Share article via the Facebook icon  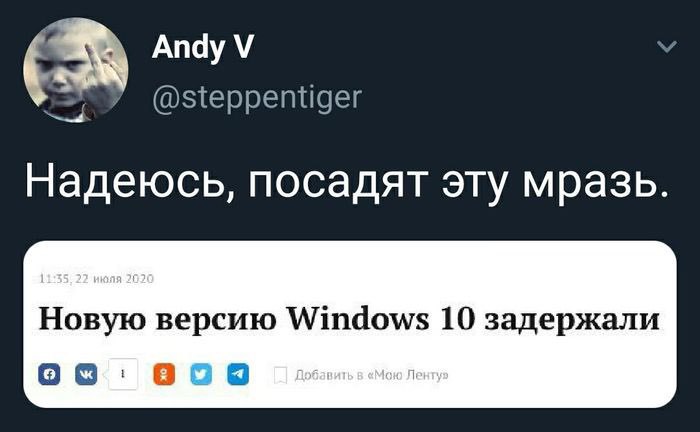49,374
